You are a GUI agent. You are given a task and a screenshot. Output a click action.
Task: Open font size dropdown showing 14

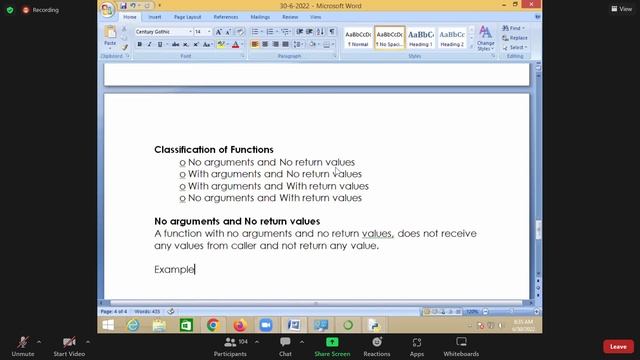[x=209, y=32]
